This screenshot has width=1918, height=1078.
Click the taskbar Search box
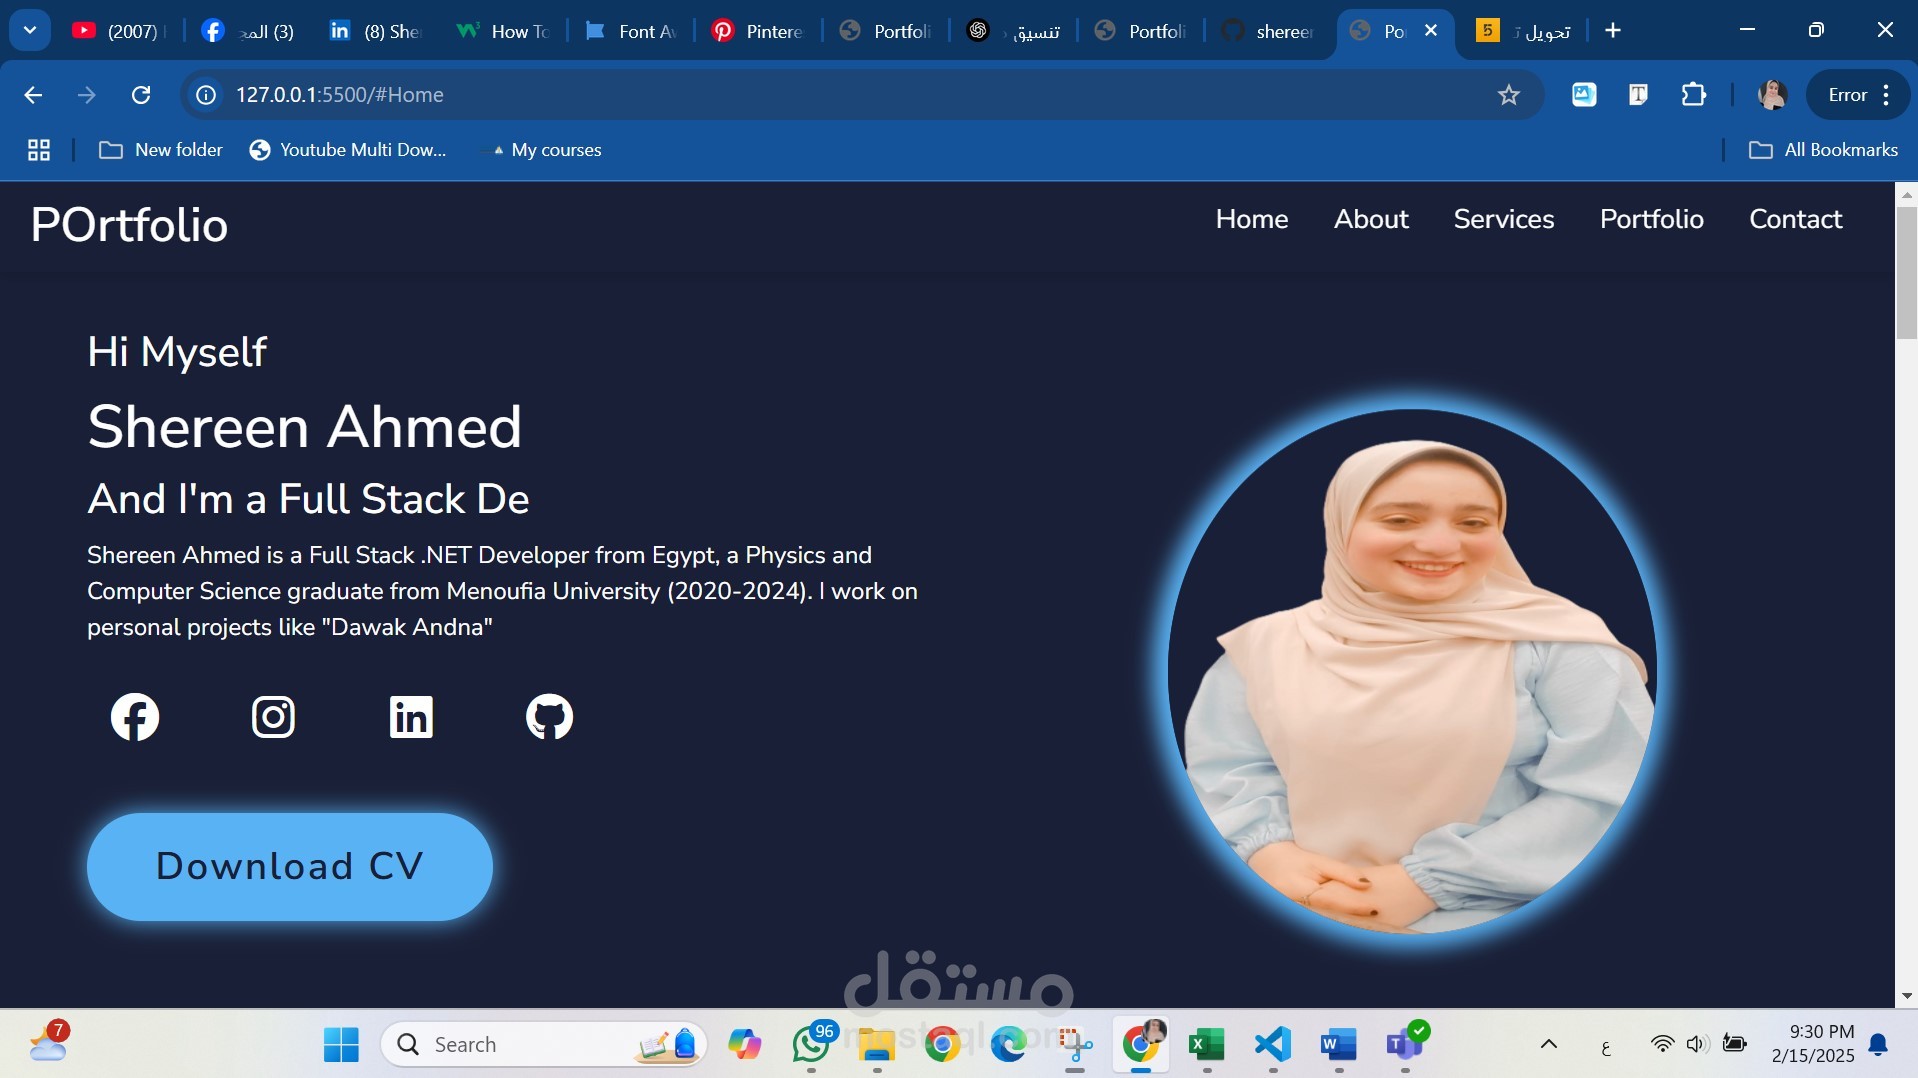point(544,1045)
